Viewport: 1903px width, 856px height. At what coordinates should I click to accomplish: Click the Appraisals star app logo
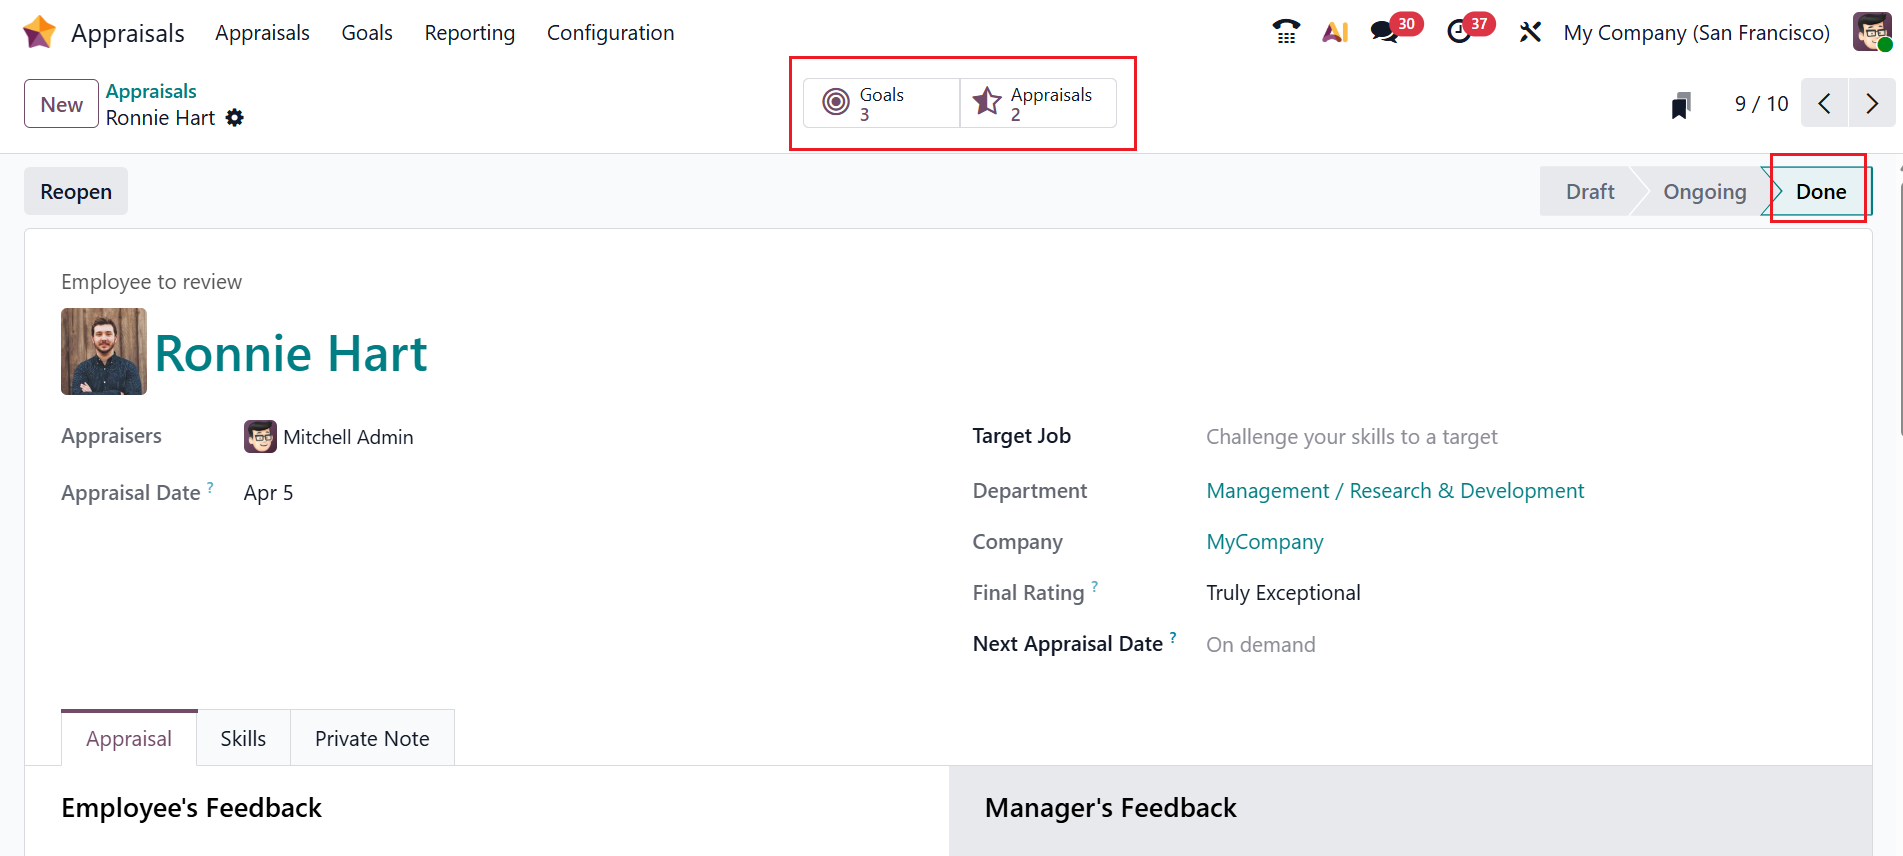coord(39,32)
